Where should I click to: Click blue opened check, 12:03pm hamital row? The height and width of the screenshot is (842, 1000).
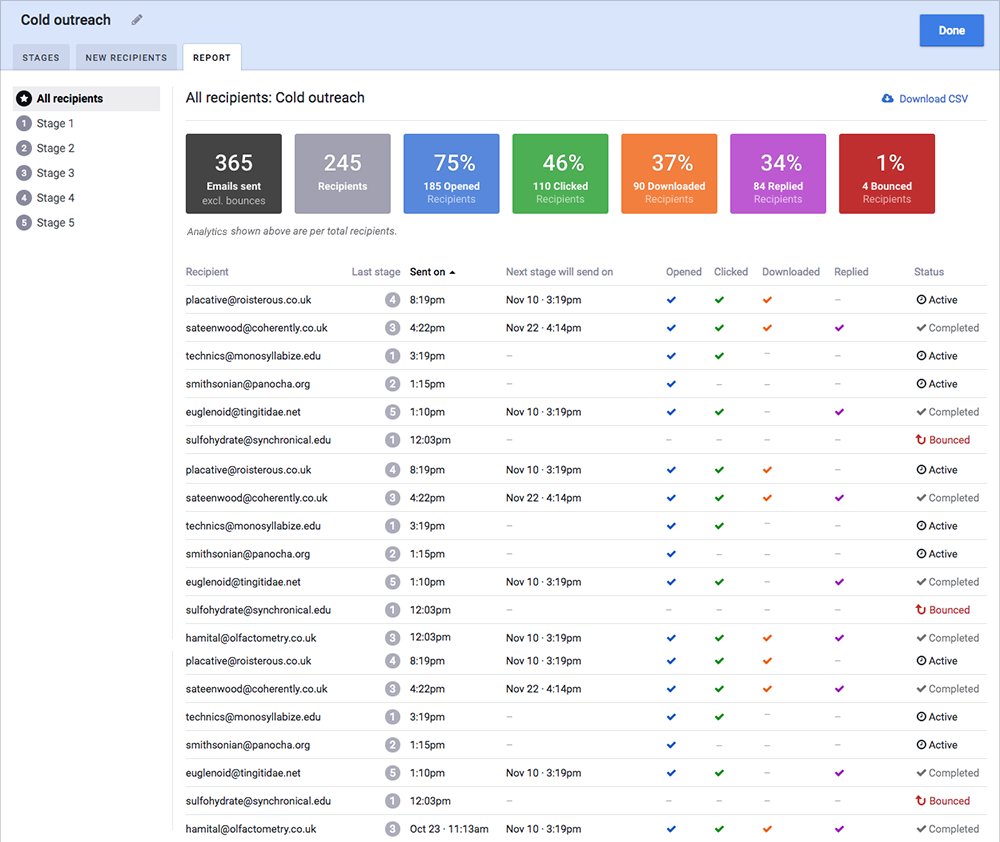[x=671, y=638]
